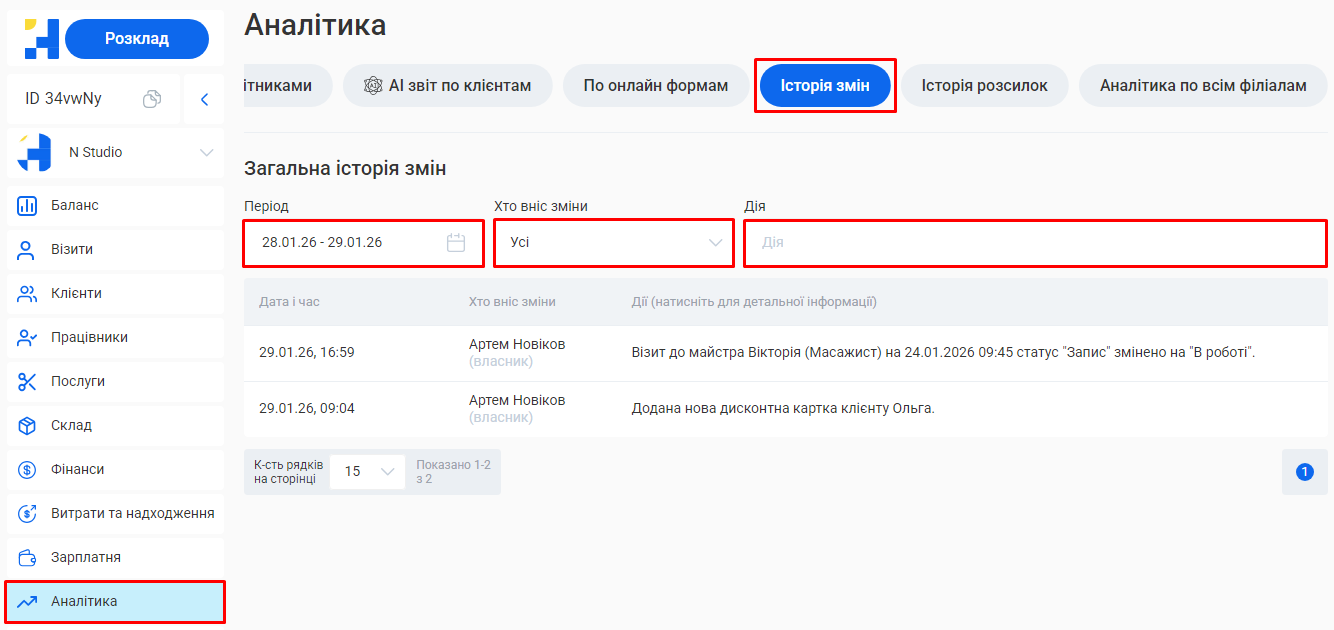Image resolution: width=1334 pixels, height=630 pixels.
Task: Switch to the Історія розсилок tab
Action: tap(985, 85)
